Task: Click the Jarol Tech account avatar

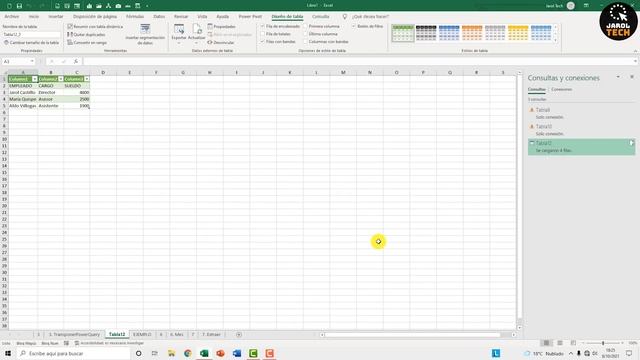Action: 571,6
